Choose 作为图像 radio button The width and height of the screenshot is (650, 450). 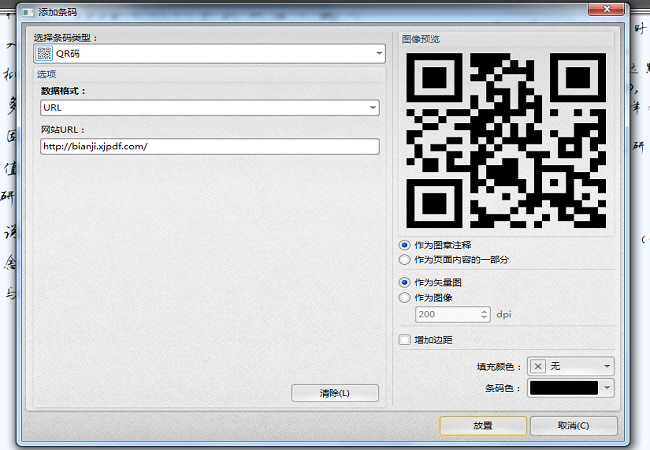click(x=405, y=298)
